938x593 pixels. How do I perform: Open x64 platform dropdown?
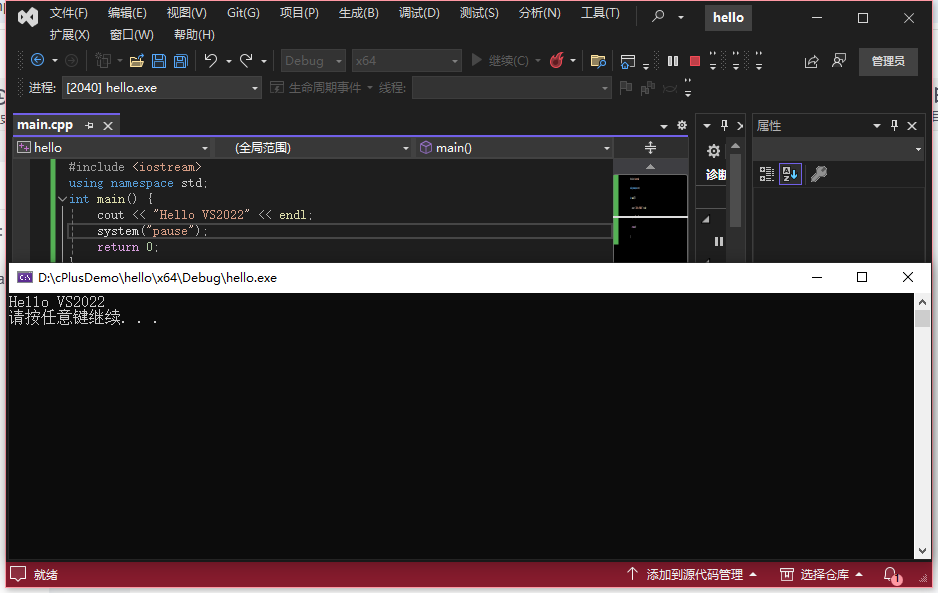pos(406,60)
